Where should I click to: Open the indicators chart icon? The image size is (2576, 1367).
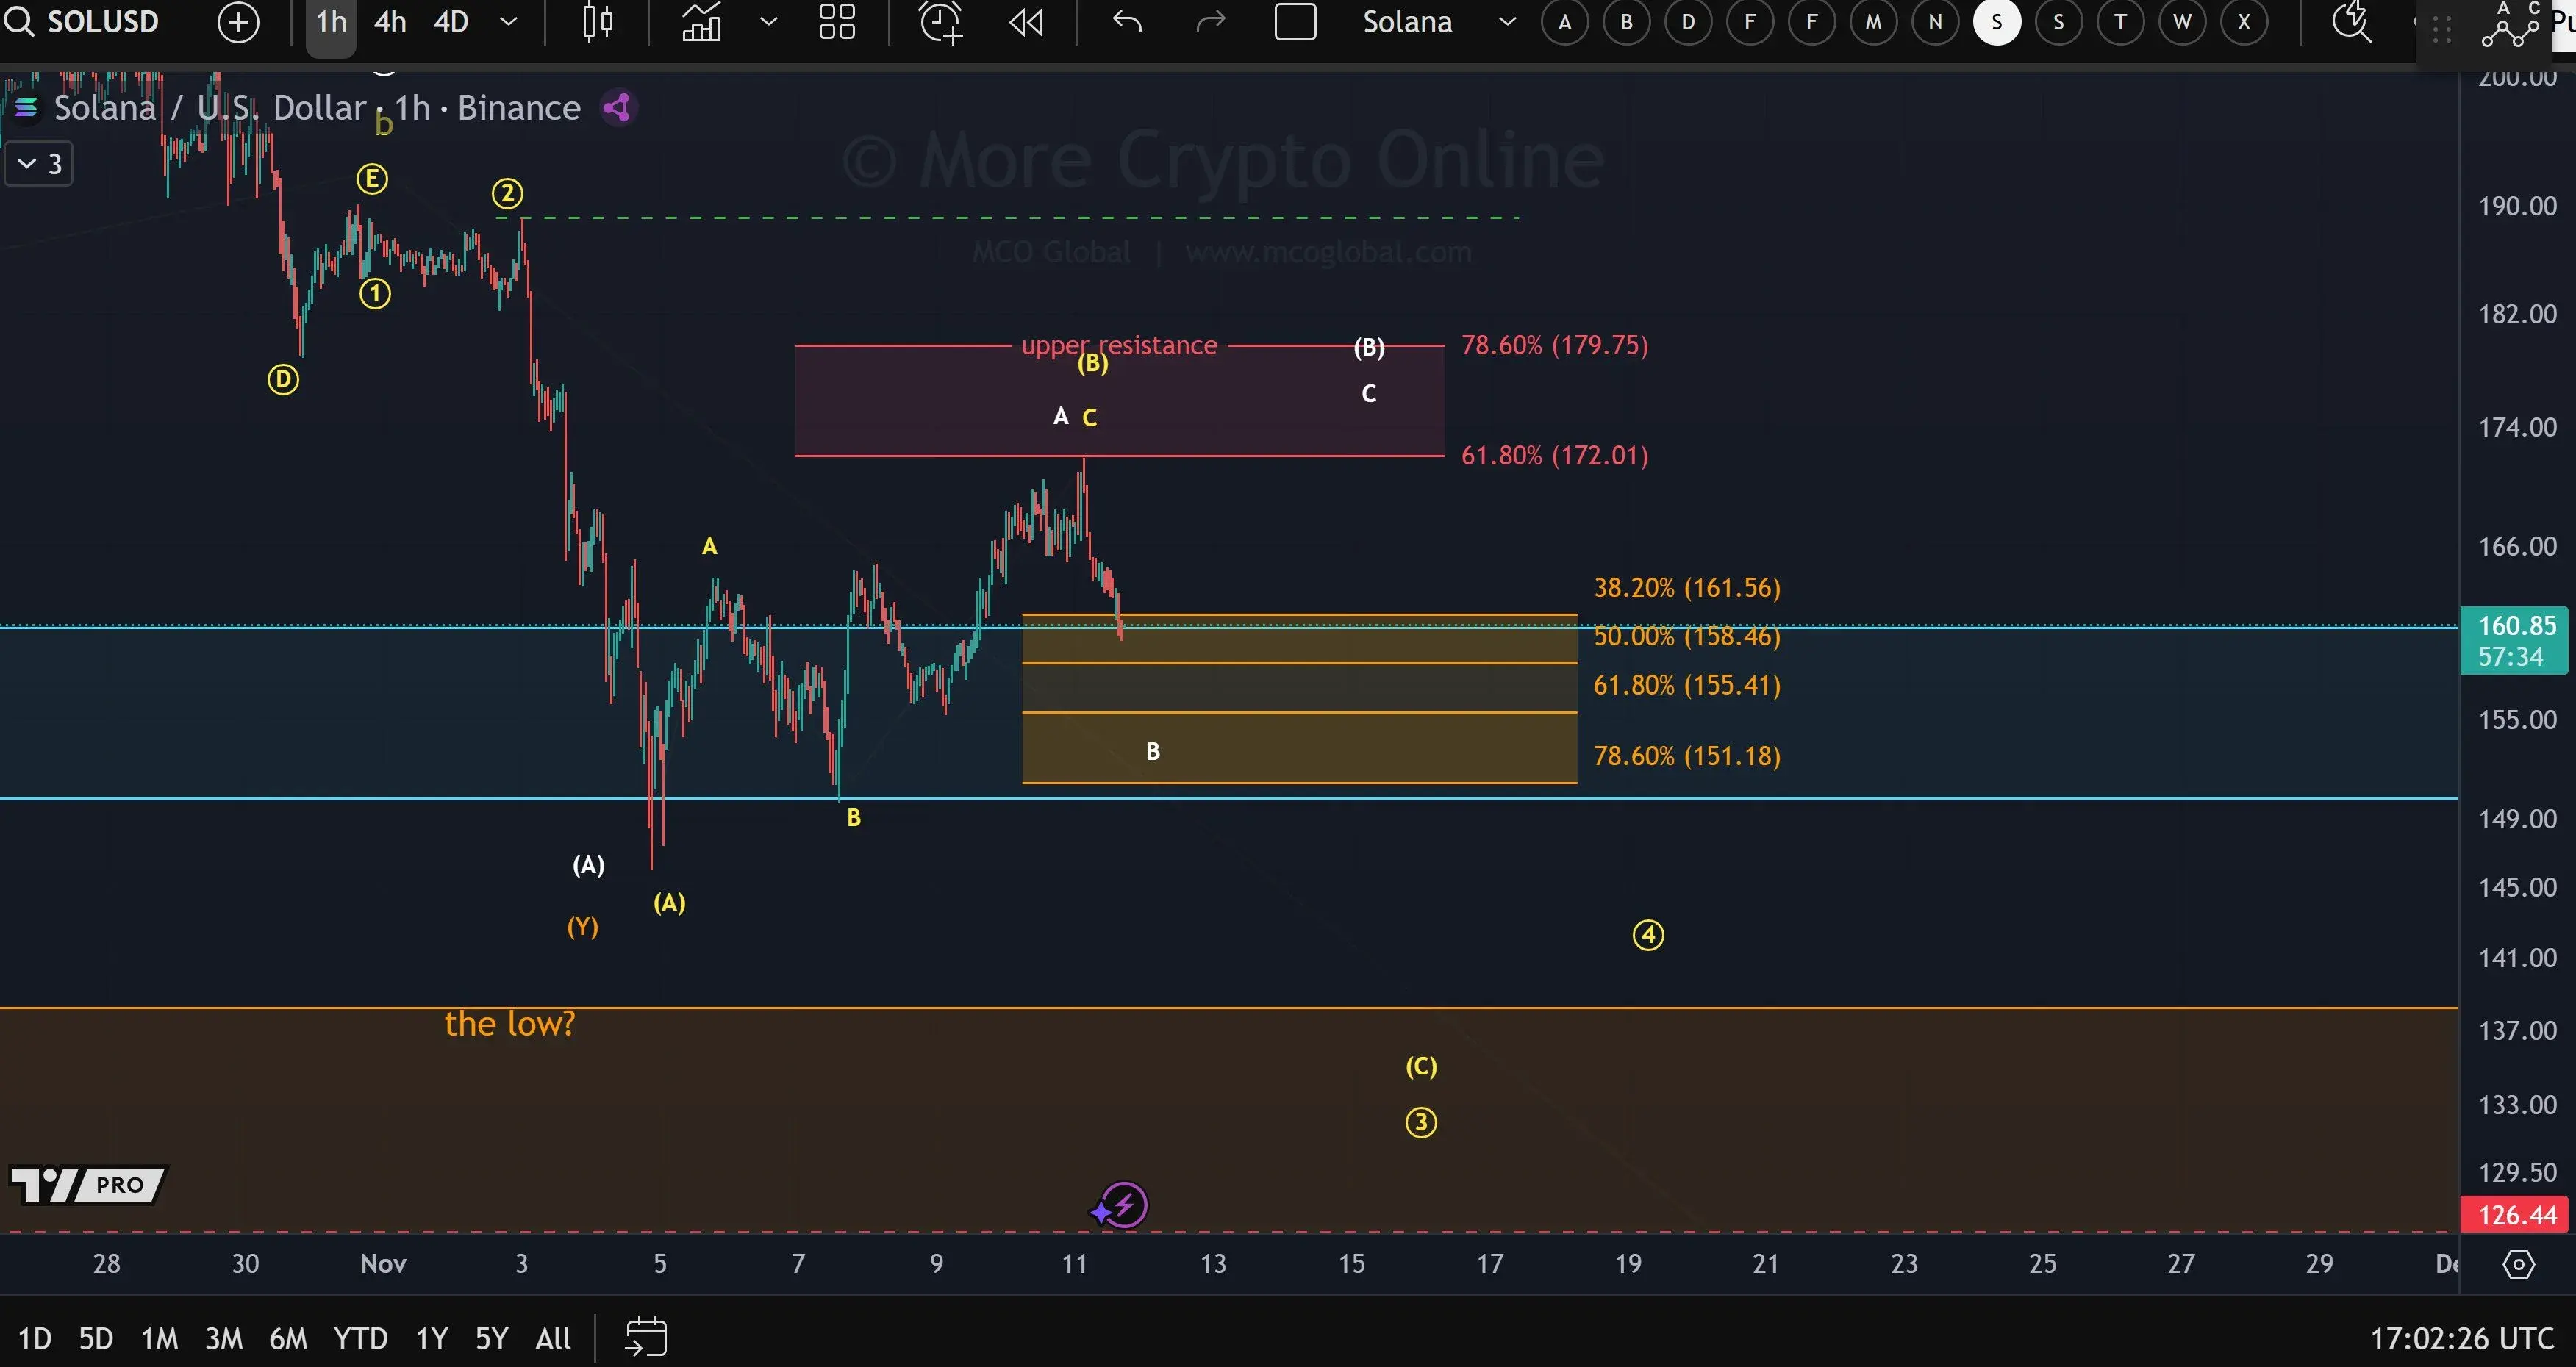point(702,22)
